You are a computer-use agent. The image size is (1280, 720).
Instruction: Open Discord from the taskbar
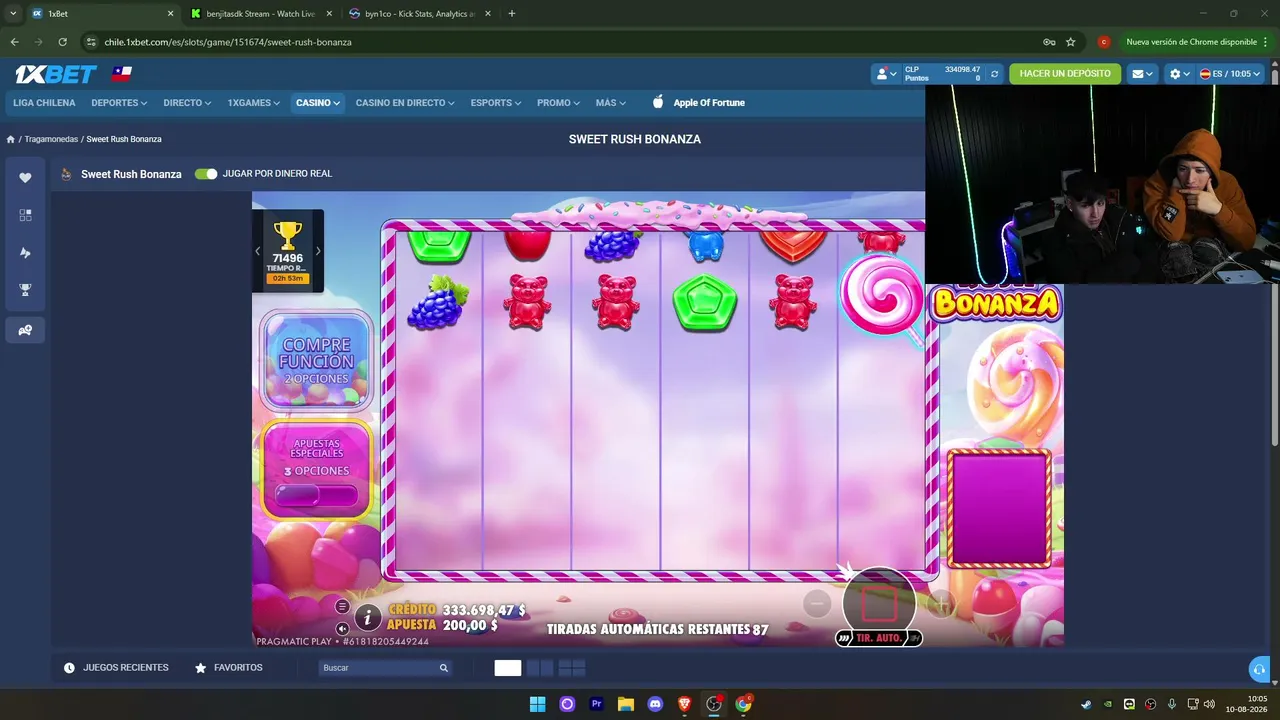[655, 704]
